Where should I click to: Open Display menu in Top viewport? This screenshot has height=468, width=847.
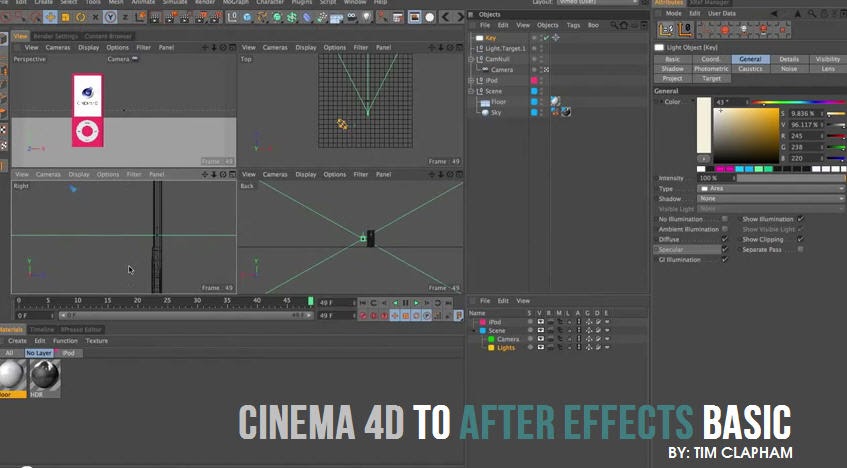tap(306, 48)
